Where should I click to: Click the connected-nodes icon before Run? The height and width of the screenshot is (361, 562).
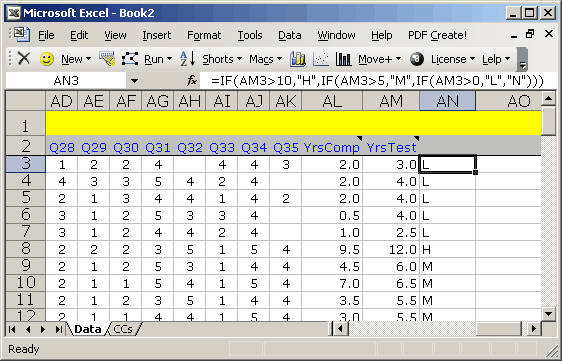pos(130,59)
